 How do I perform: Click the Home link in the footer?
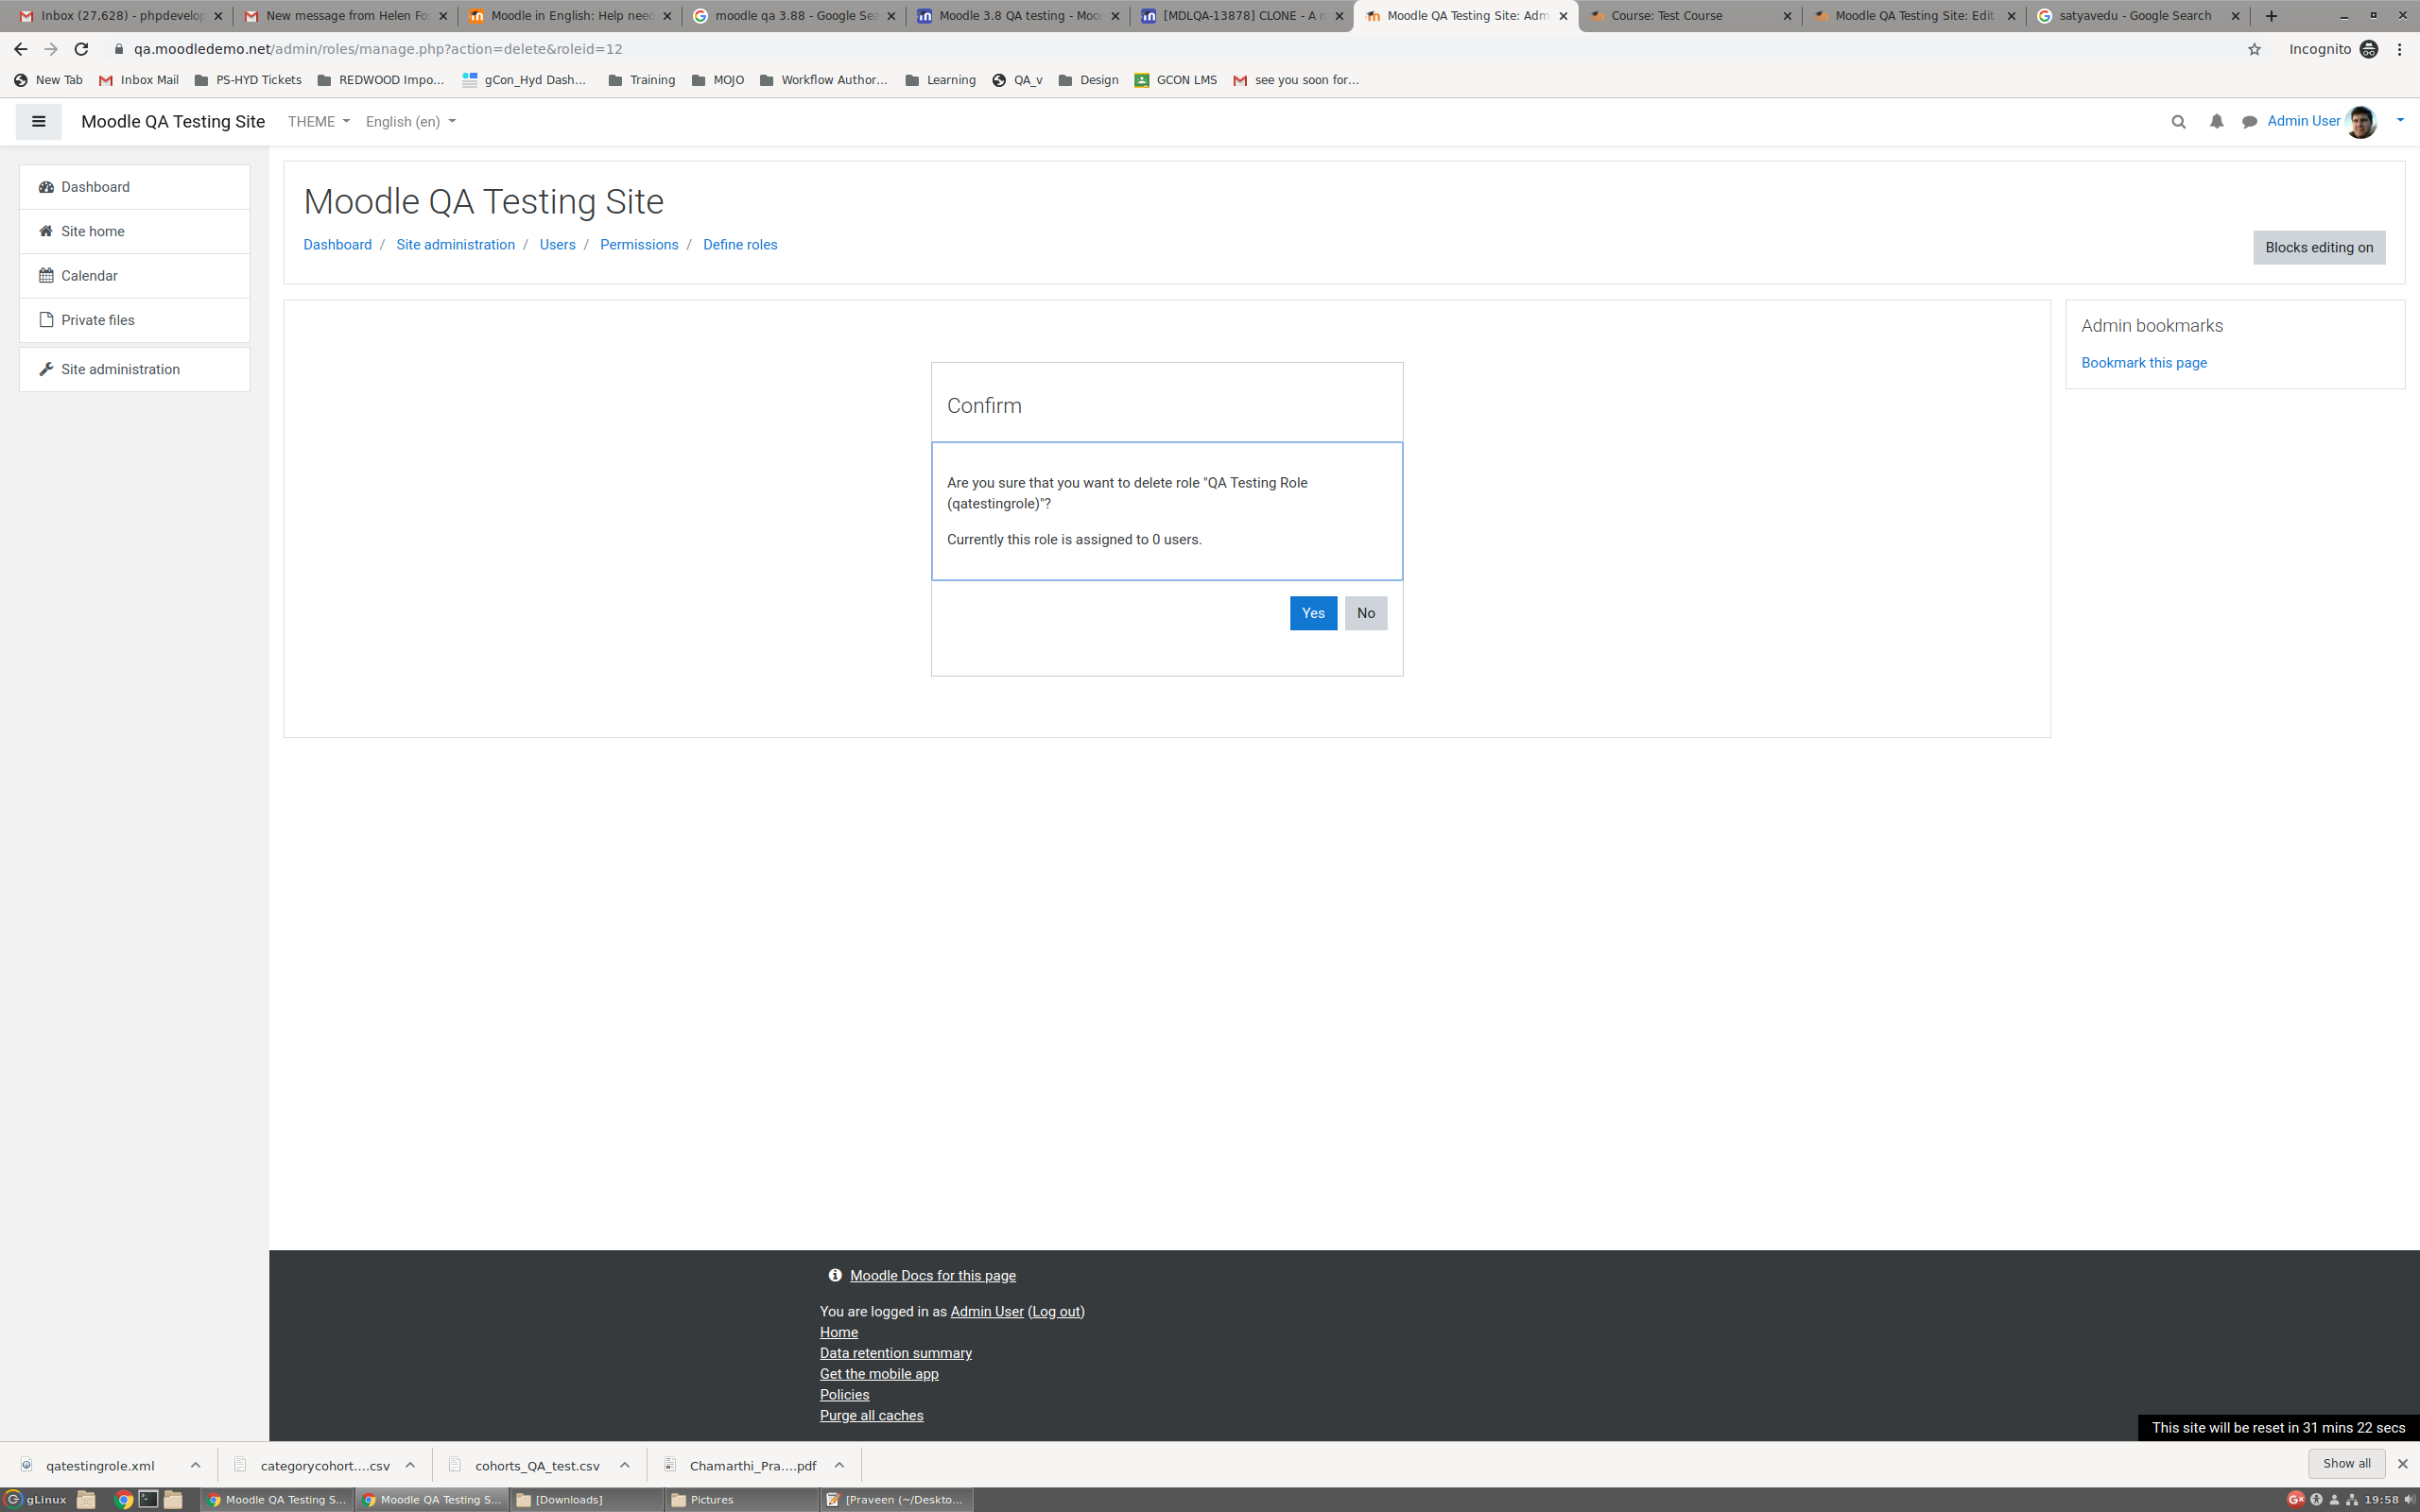(x=838, y=1332)
